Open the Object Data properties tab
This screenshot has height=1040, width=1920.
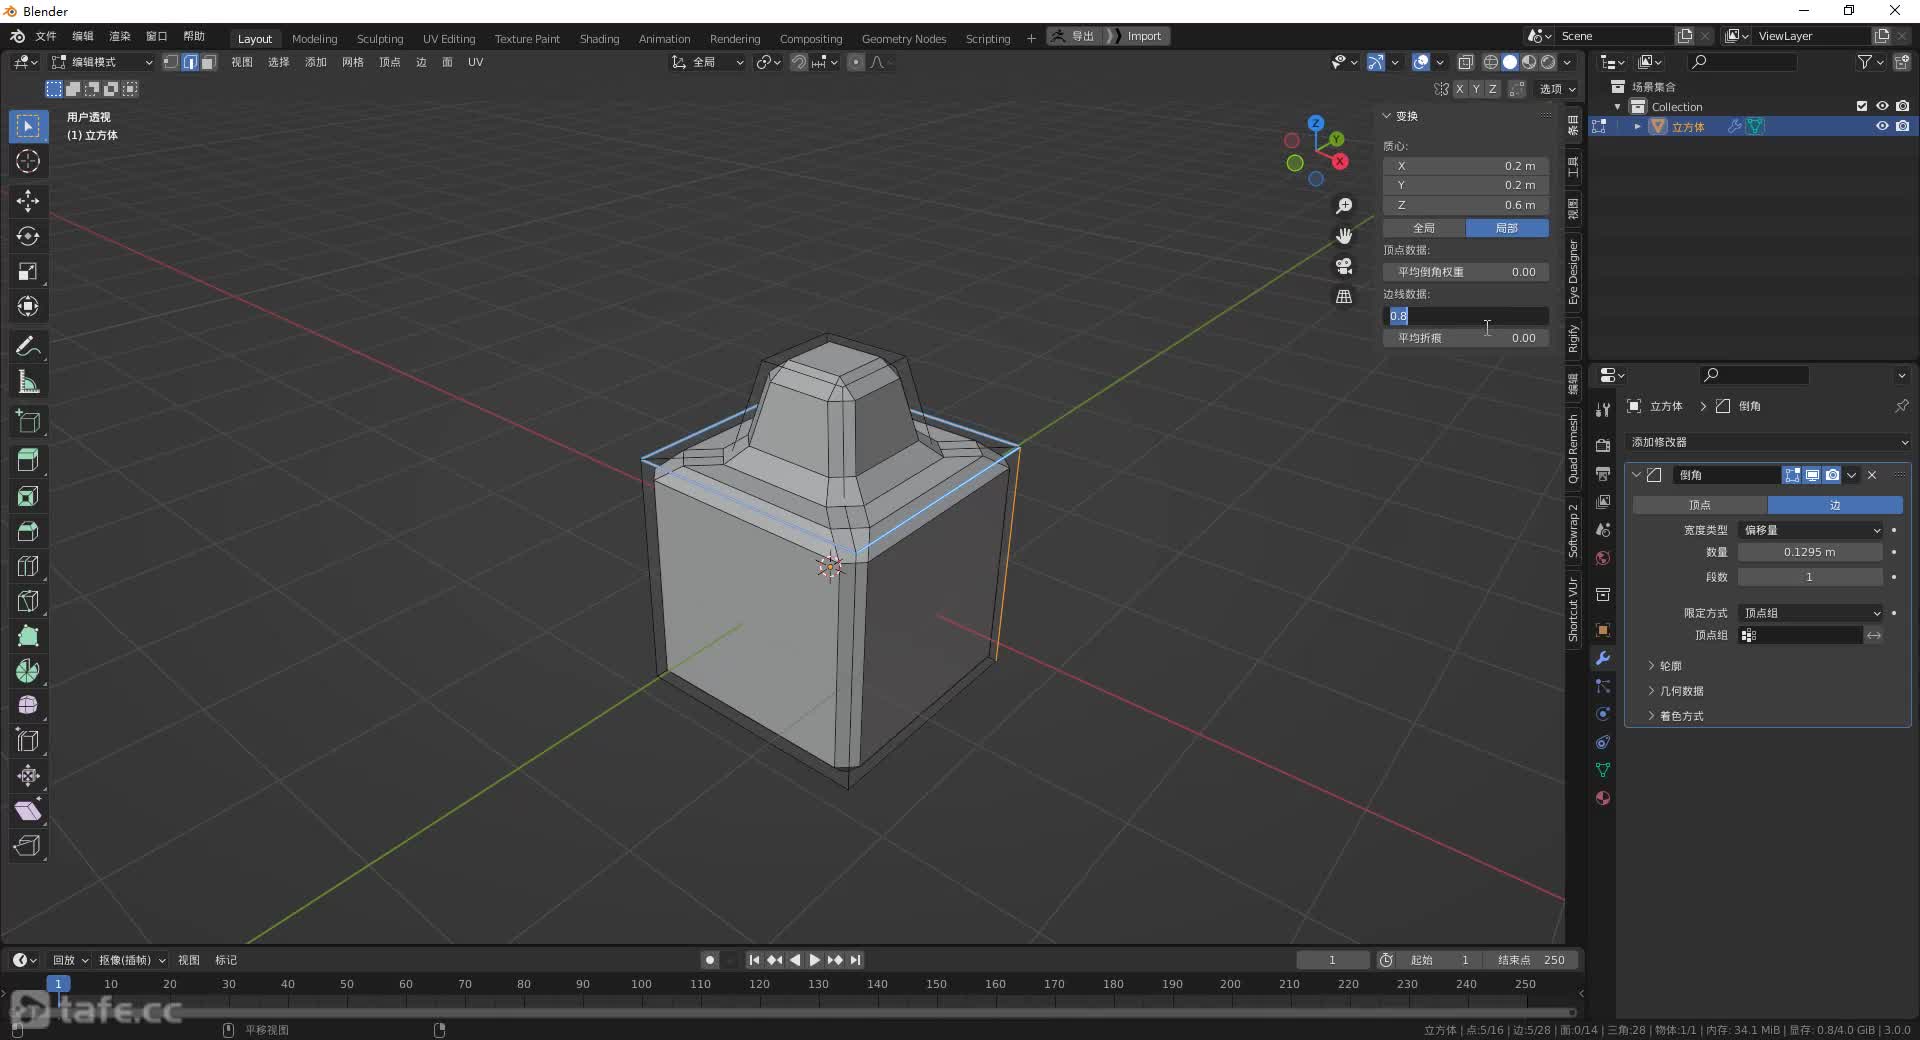1603,770
